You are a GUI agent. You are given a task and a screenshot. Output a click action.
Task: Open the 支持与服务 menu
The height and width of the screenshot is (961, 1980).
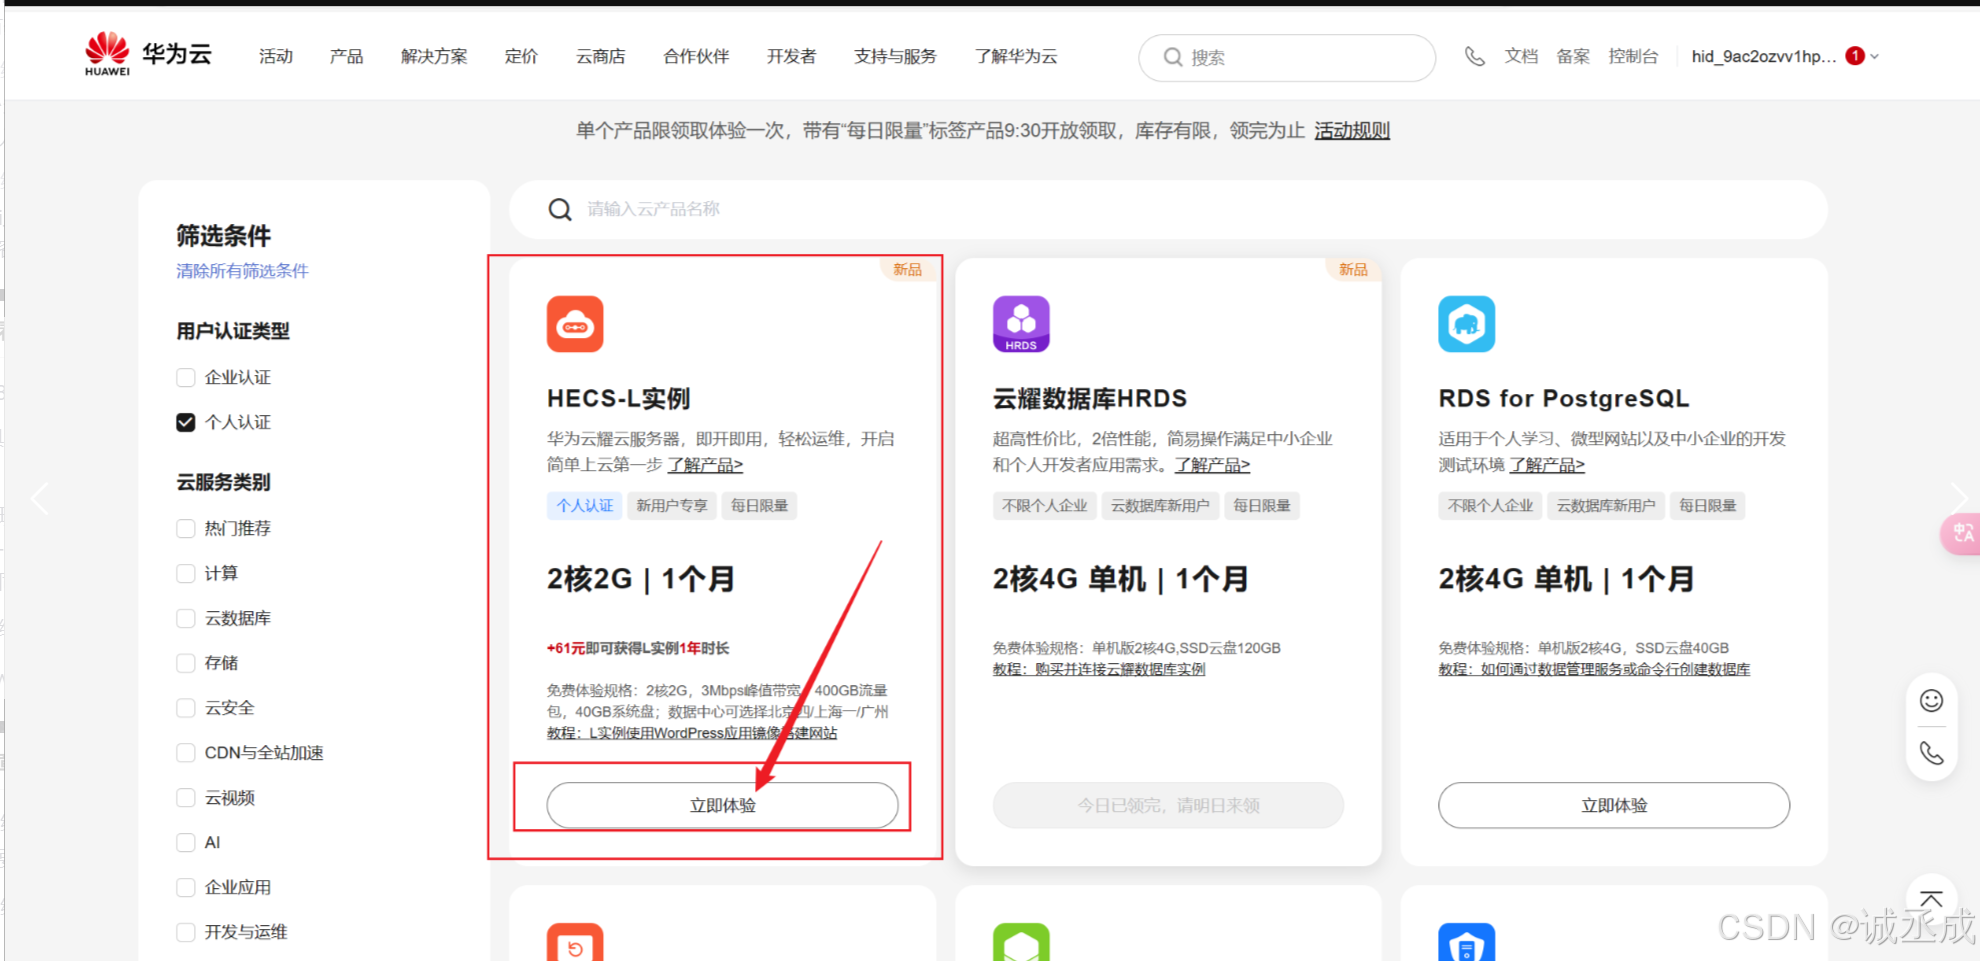pos(894,57)
